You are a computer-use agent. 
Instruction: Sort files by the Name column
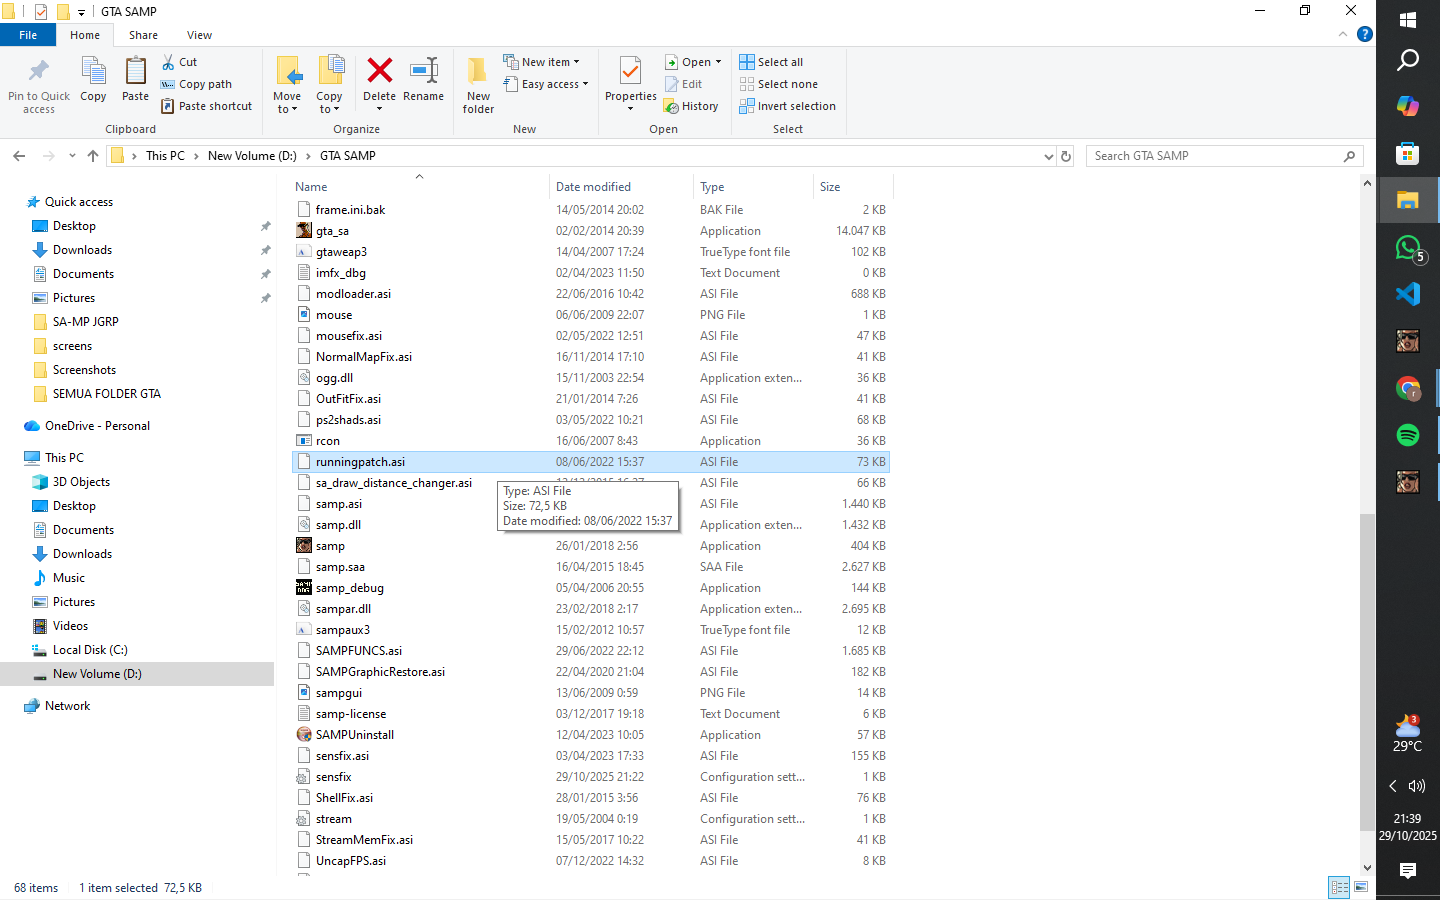420,187
